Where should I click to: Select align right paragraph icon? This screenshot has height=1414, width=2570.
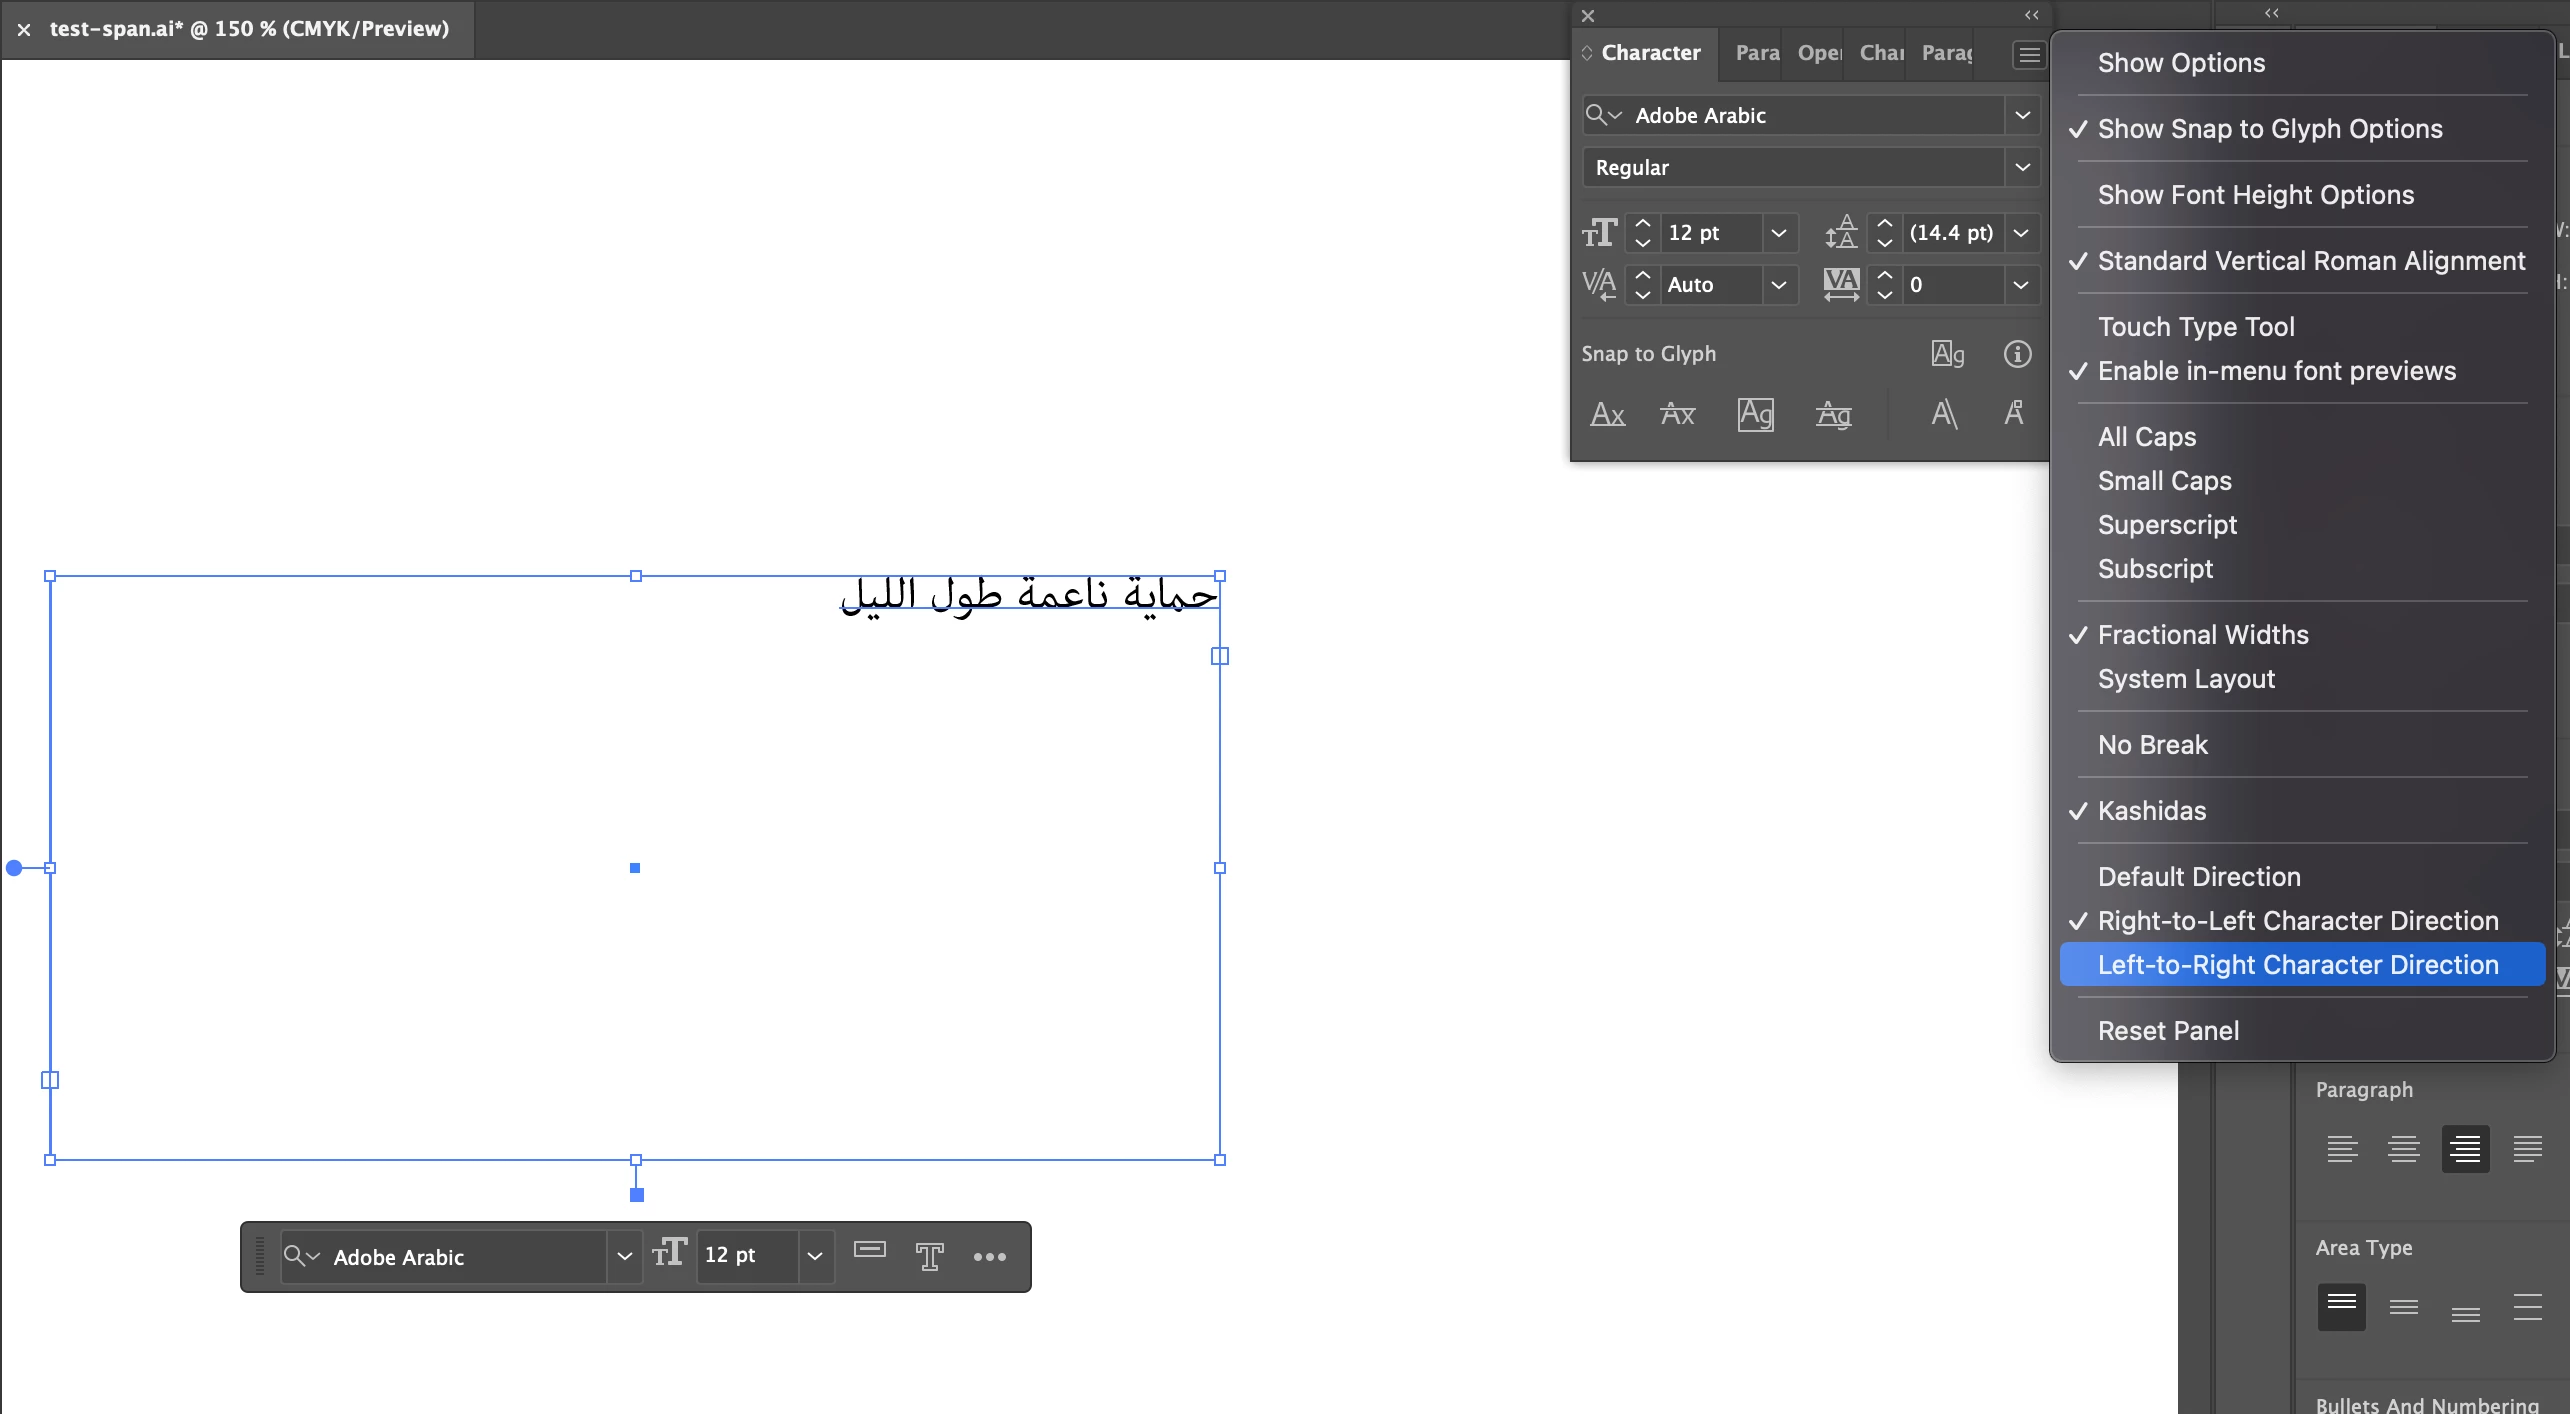pos(2465,1149)
